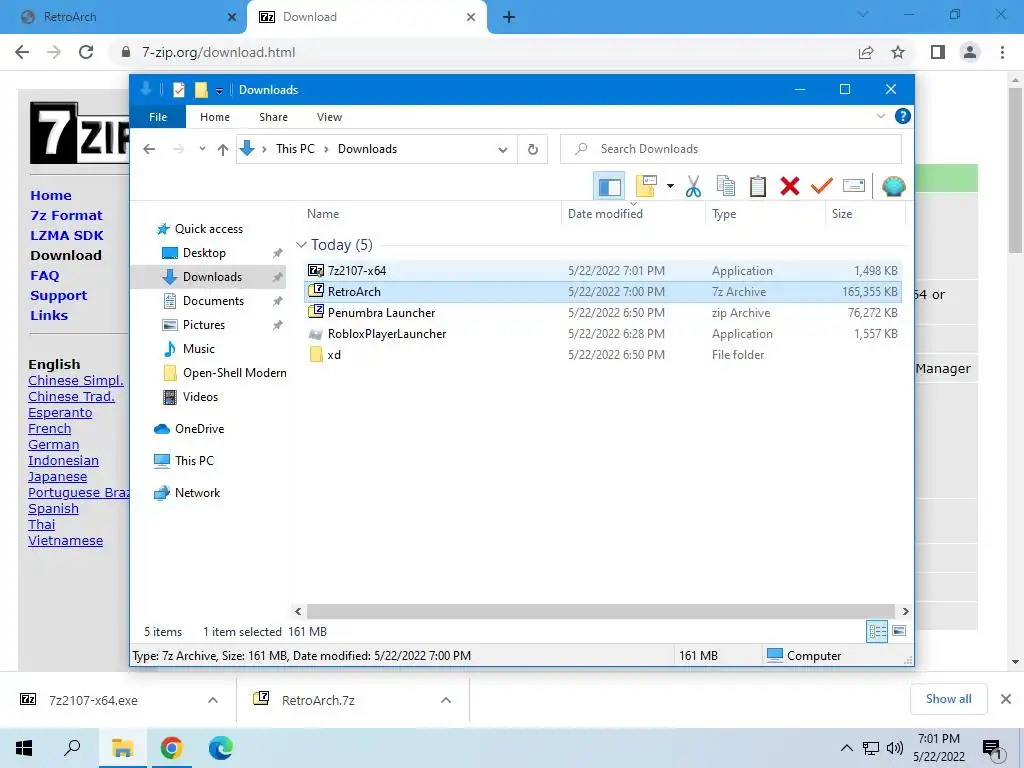
Task: Switch to large thumbnails view icon
Action: pos(899,631)
